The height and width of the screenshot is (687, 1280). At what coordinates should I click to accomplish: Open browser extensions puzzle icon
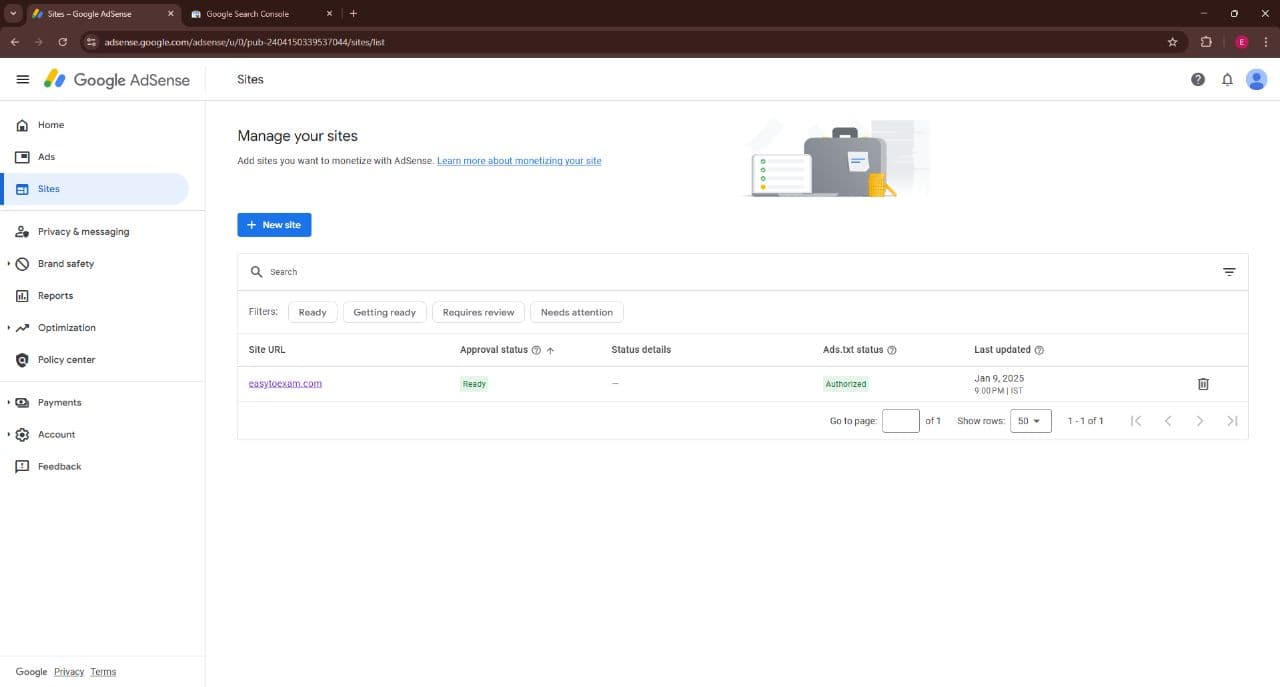point(1206,42)
